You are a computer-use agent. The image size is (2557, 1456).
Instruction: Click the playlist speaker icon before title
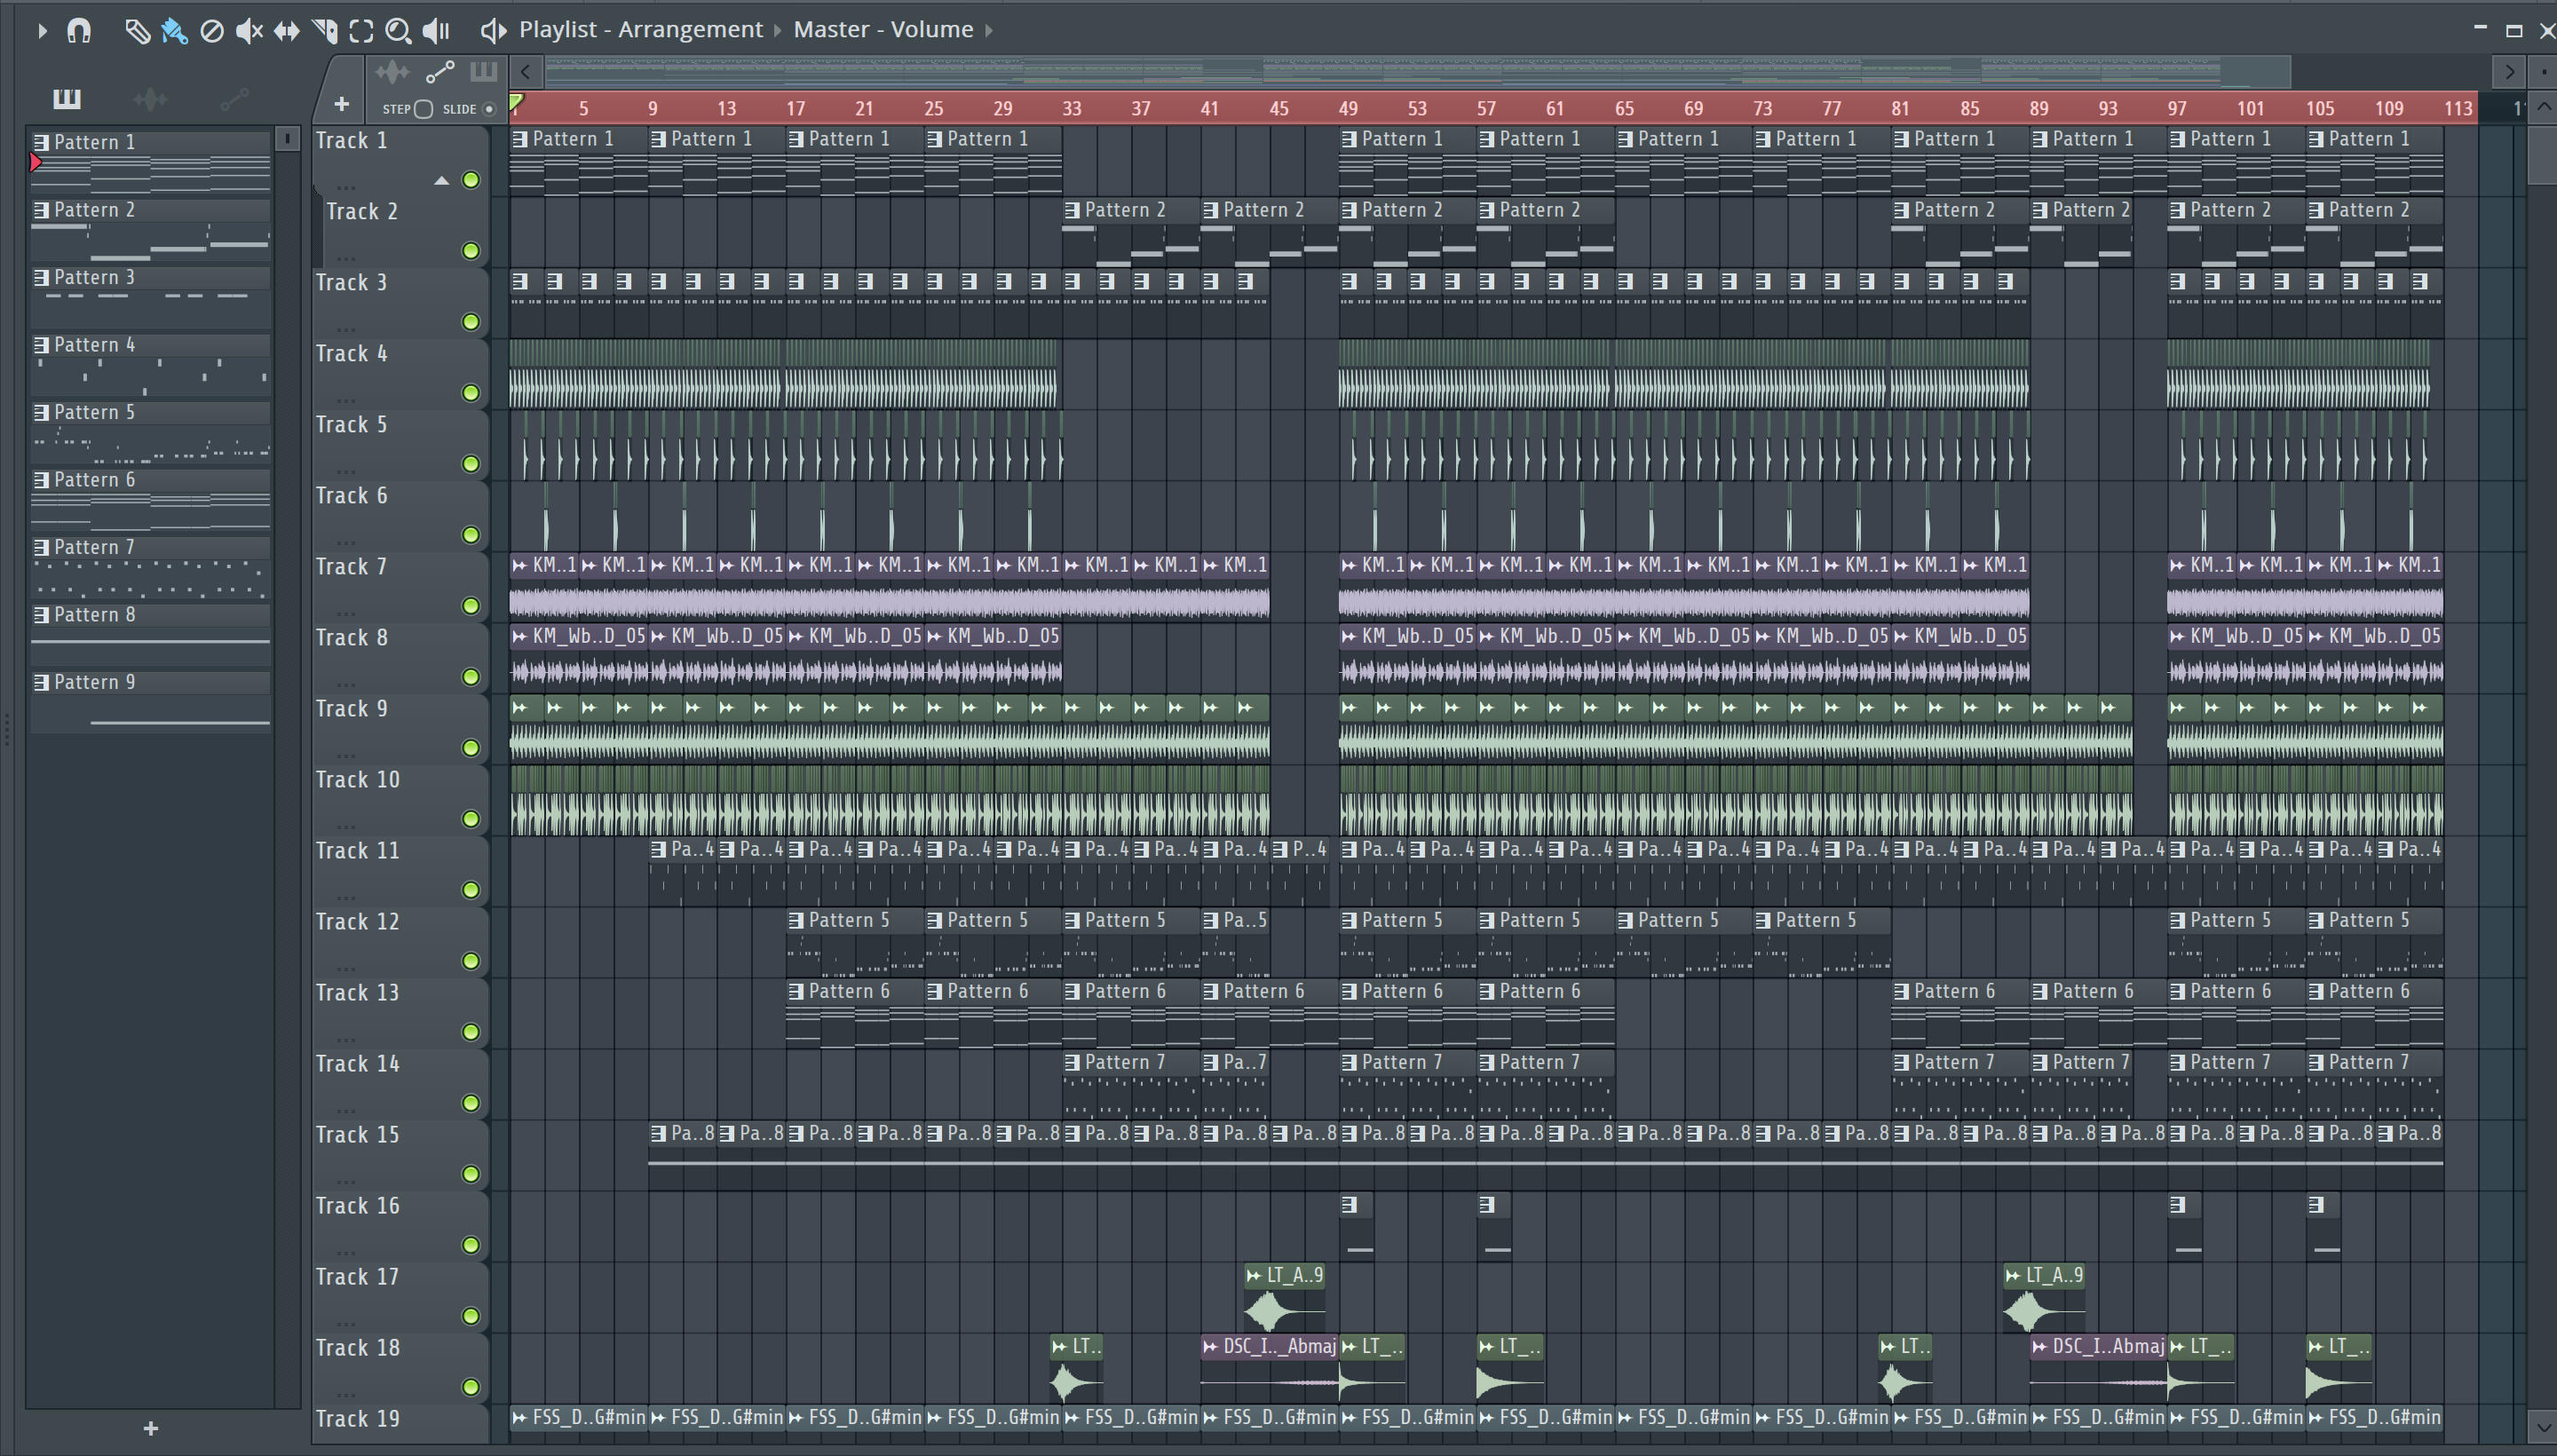coord(493,30)
